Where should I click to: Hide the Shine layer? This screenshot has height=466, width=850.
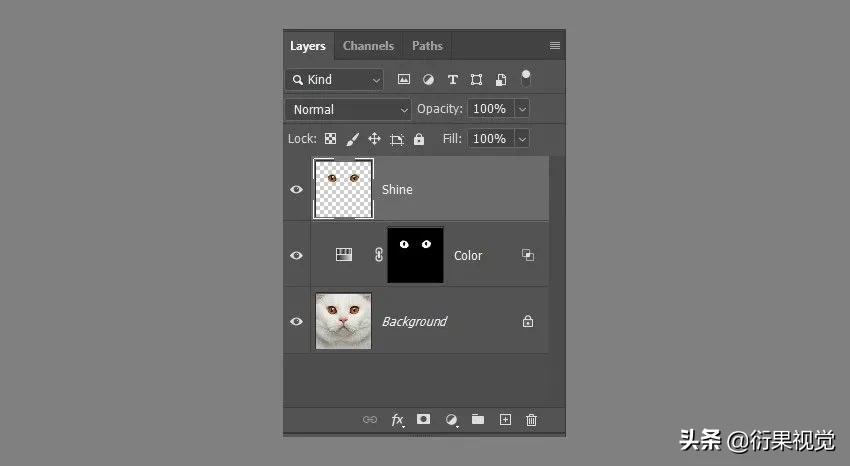(x=296, y=189)
